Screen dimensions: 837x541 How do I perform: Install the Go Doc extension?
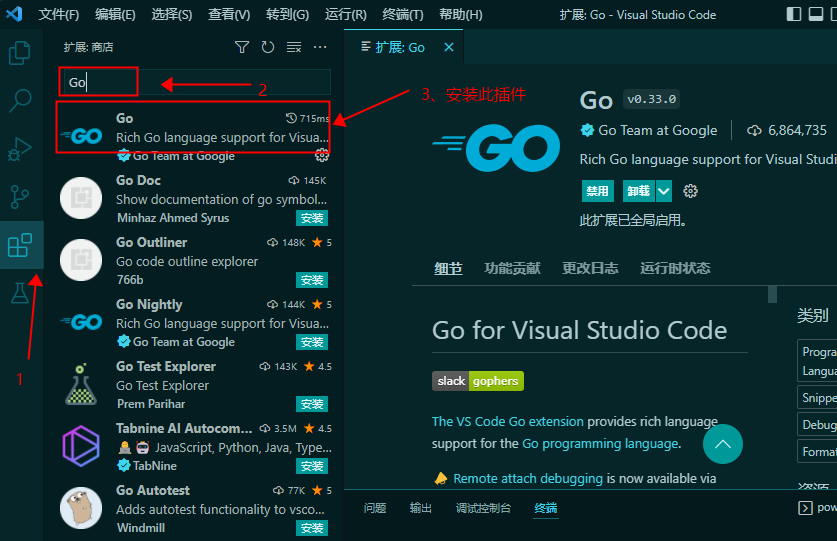click(312, 218)
